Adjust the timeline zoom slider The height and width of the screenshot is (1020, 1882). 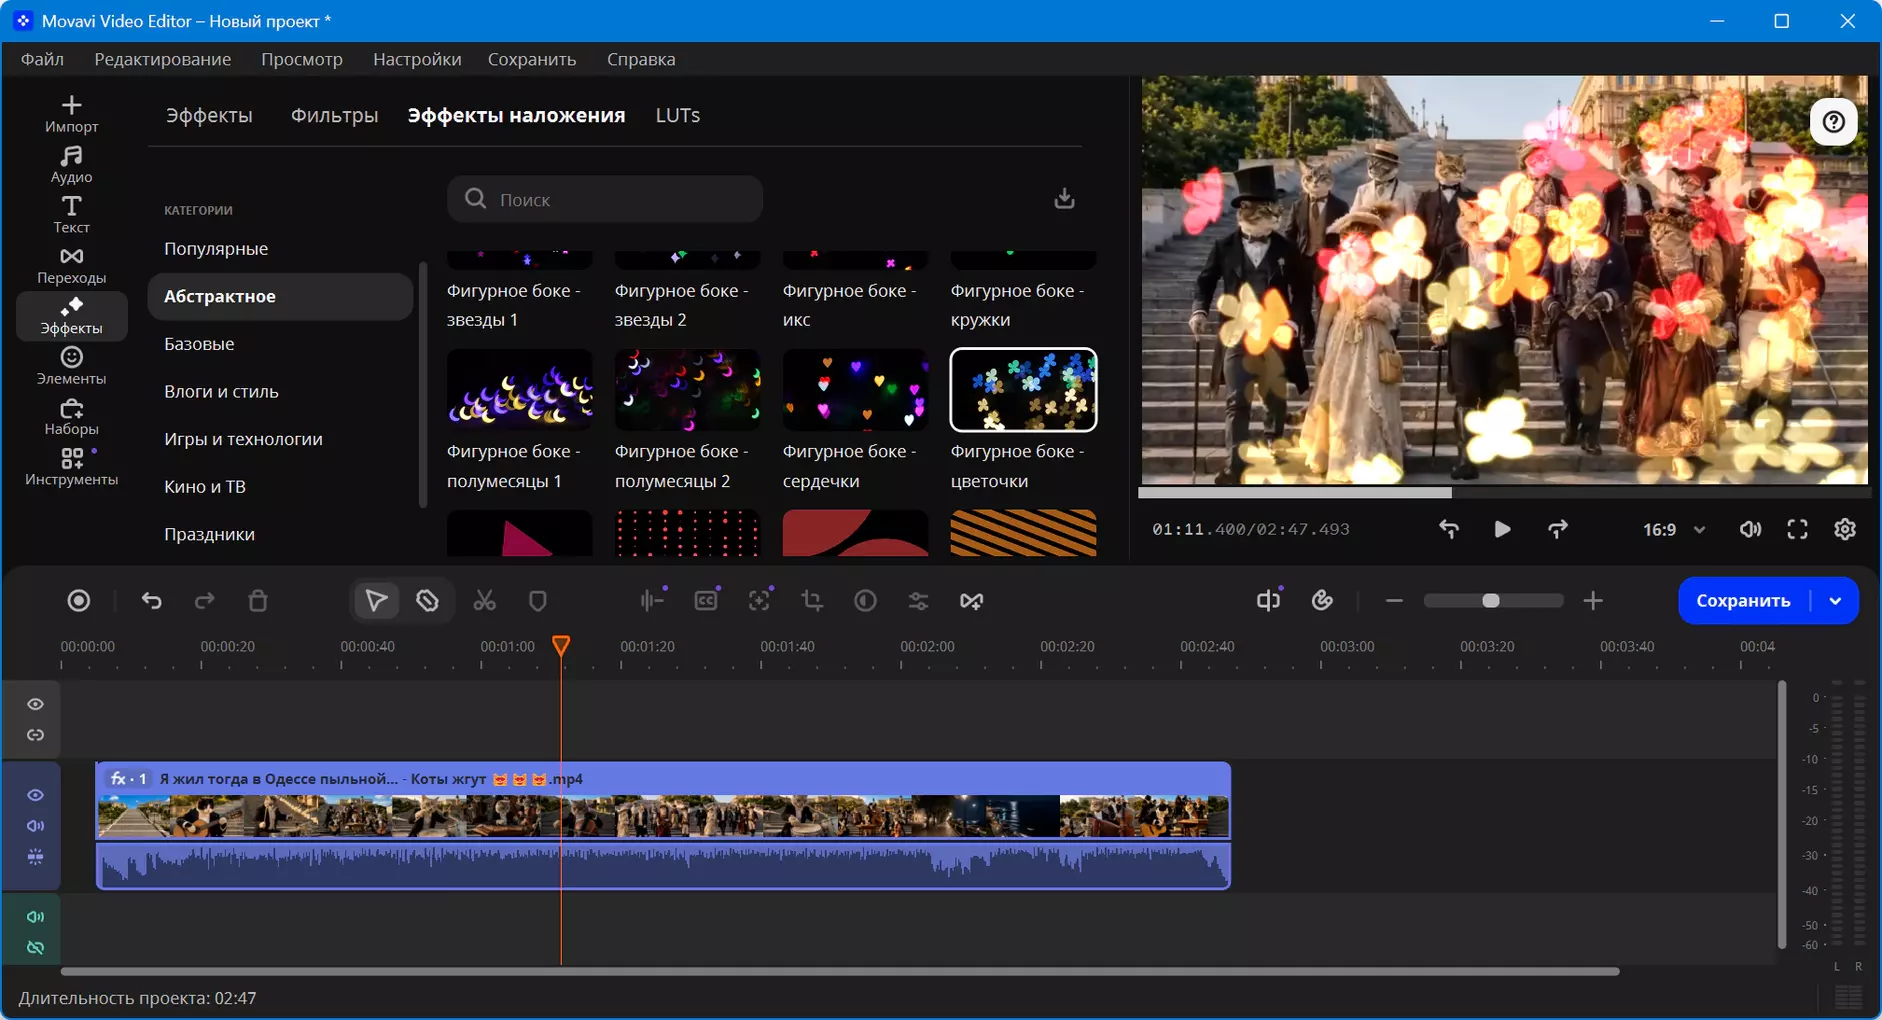pos(1491,601)
